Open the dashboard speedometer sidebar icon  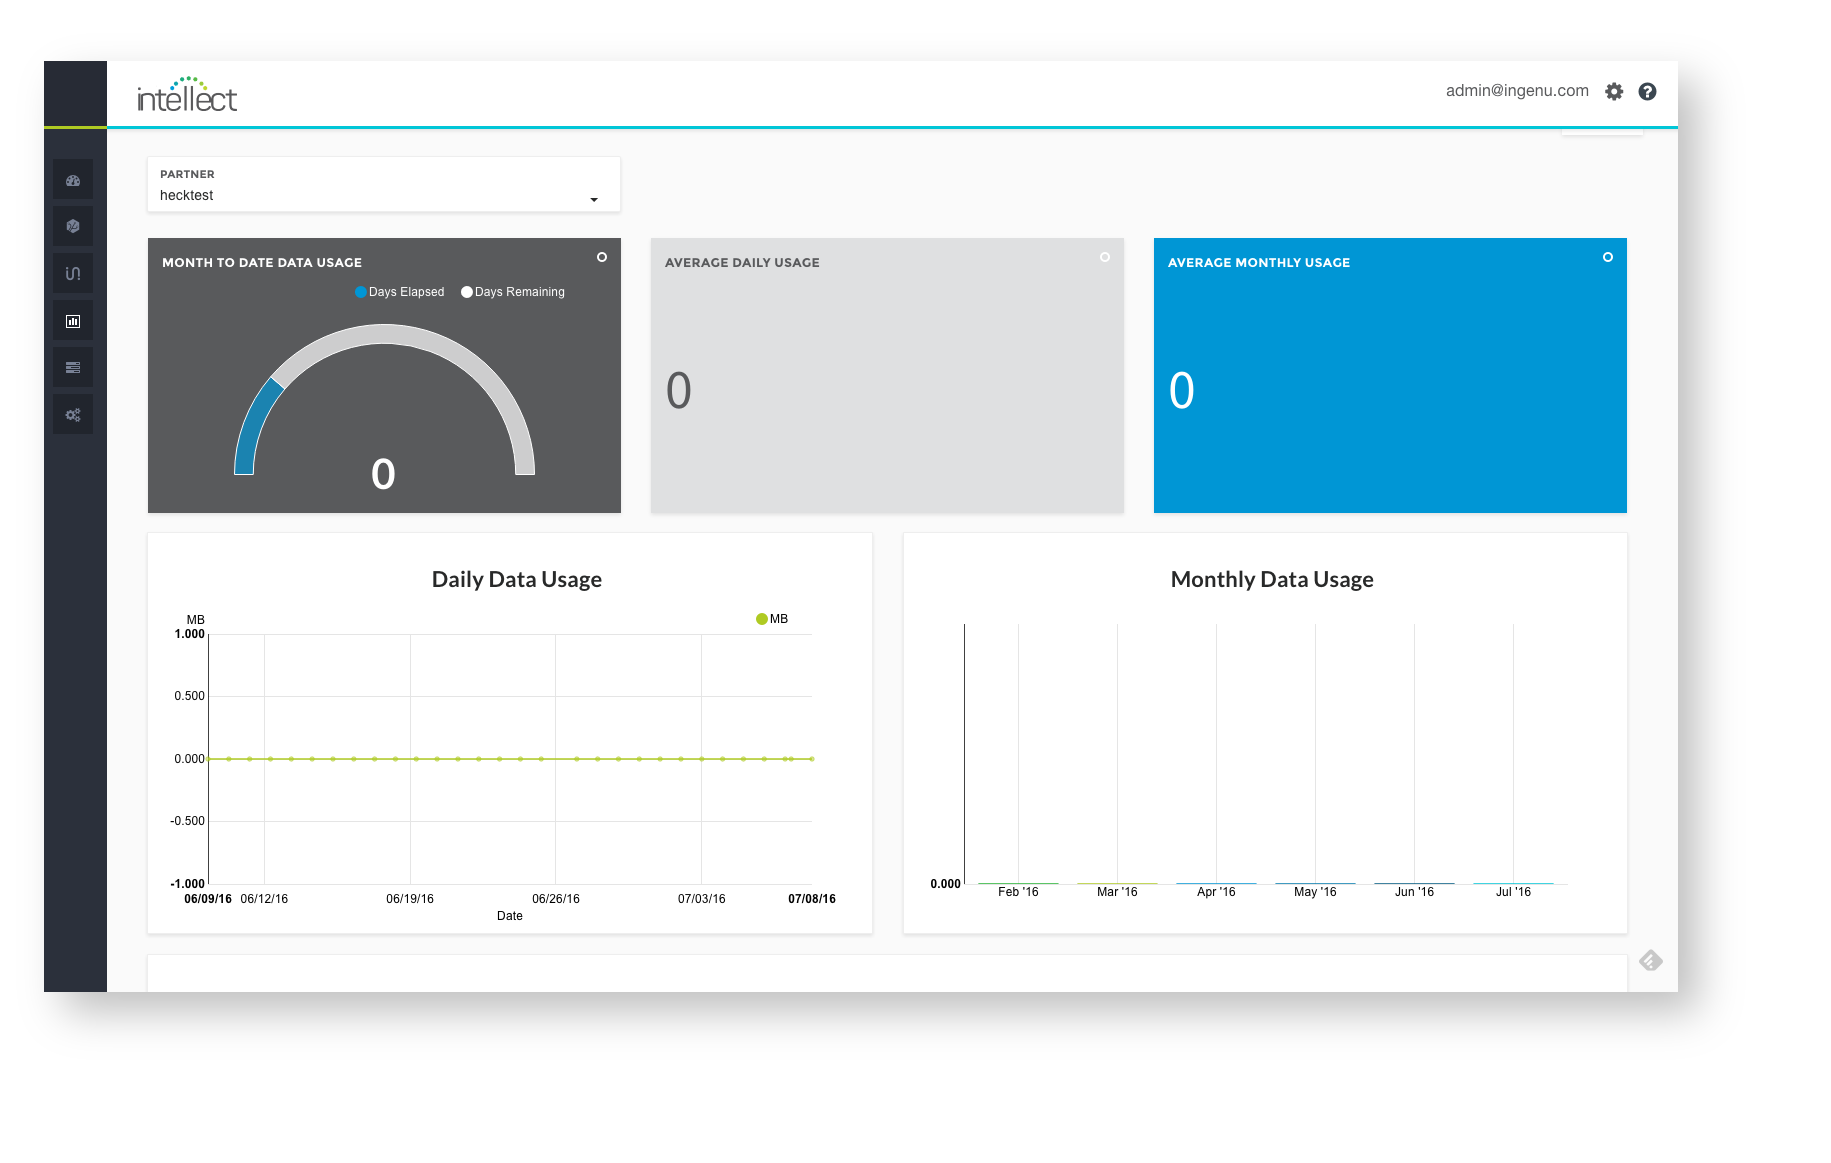click(x=73, y=180)
